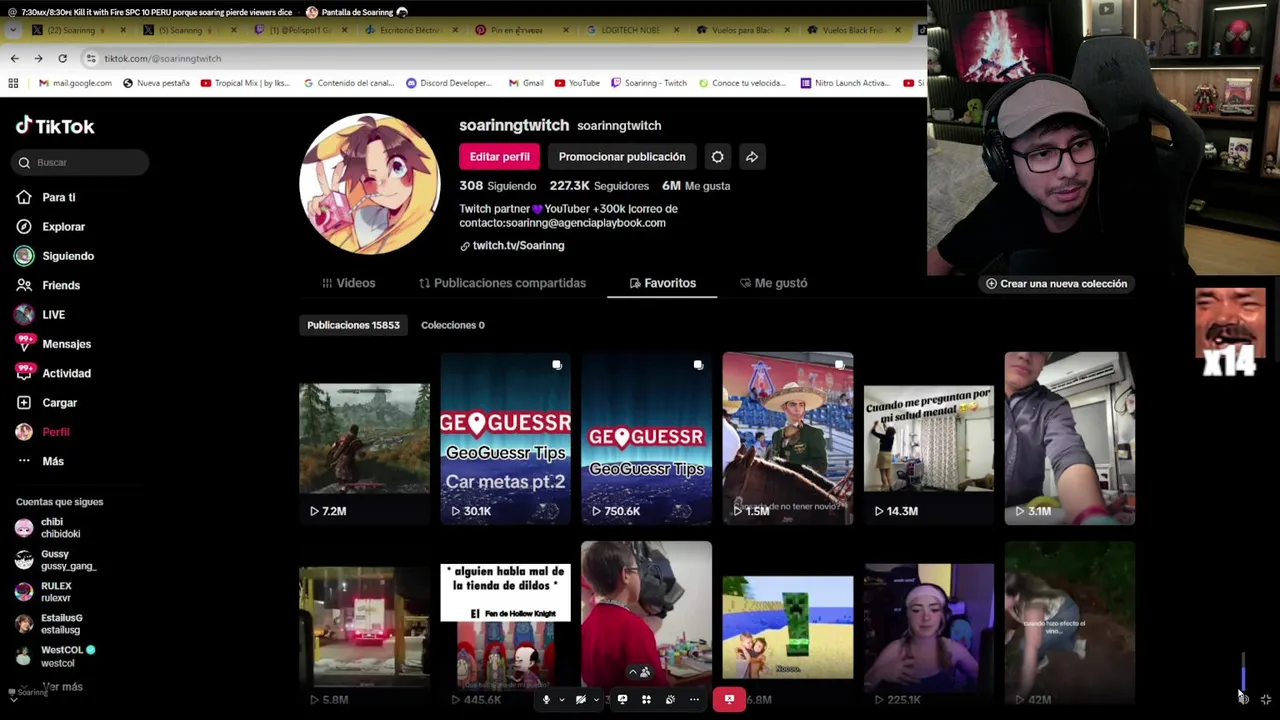Open profile settings gear icon

(717, 157)
